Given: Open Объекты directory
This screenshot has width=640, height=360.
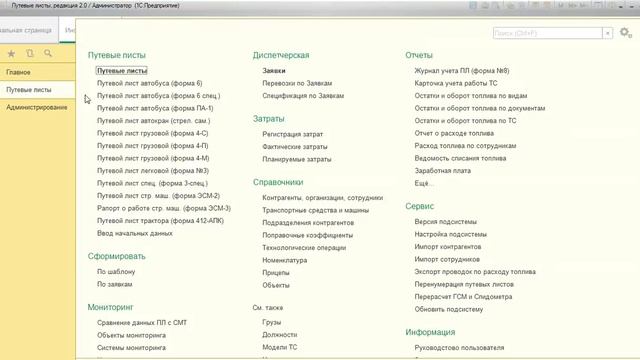Looking at the screenshot, I should (x=276, y=285).
